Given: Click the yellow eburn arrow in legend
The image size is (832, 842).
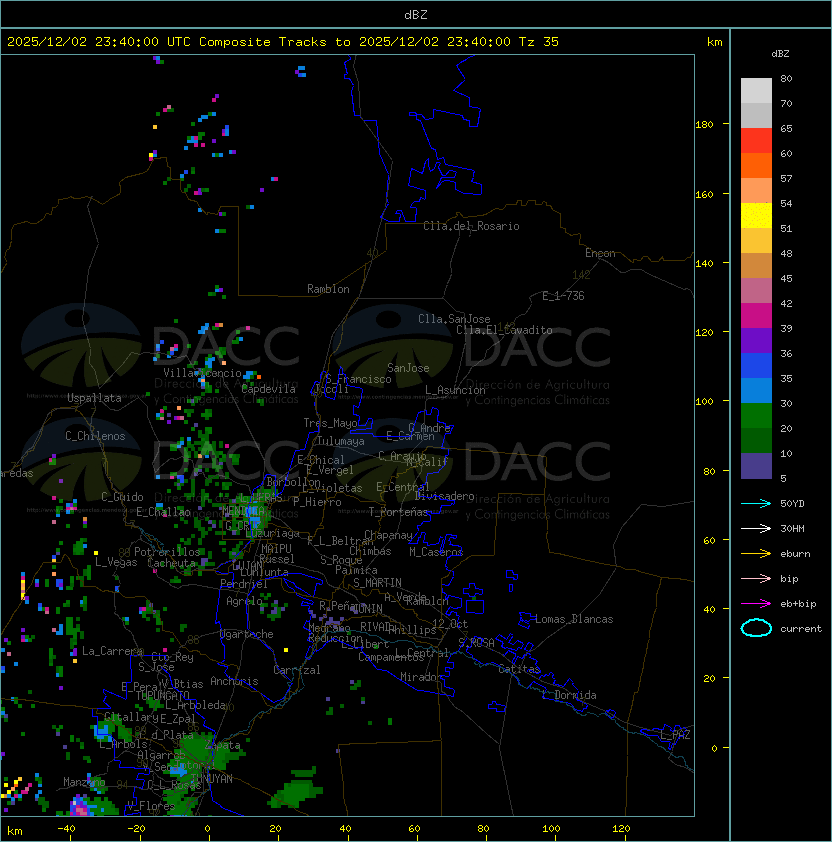Looking at the screenshot, I should [756, 554].
